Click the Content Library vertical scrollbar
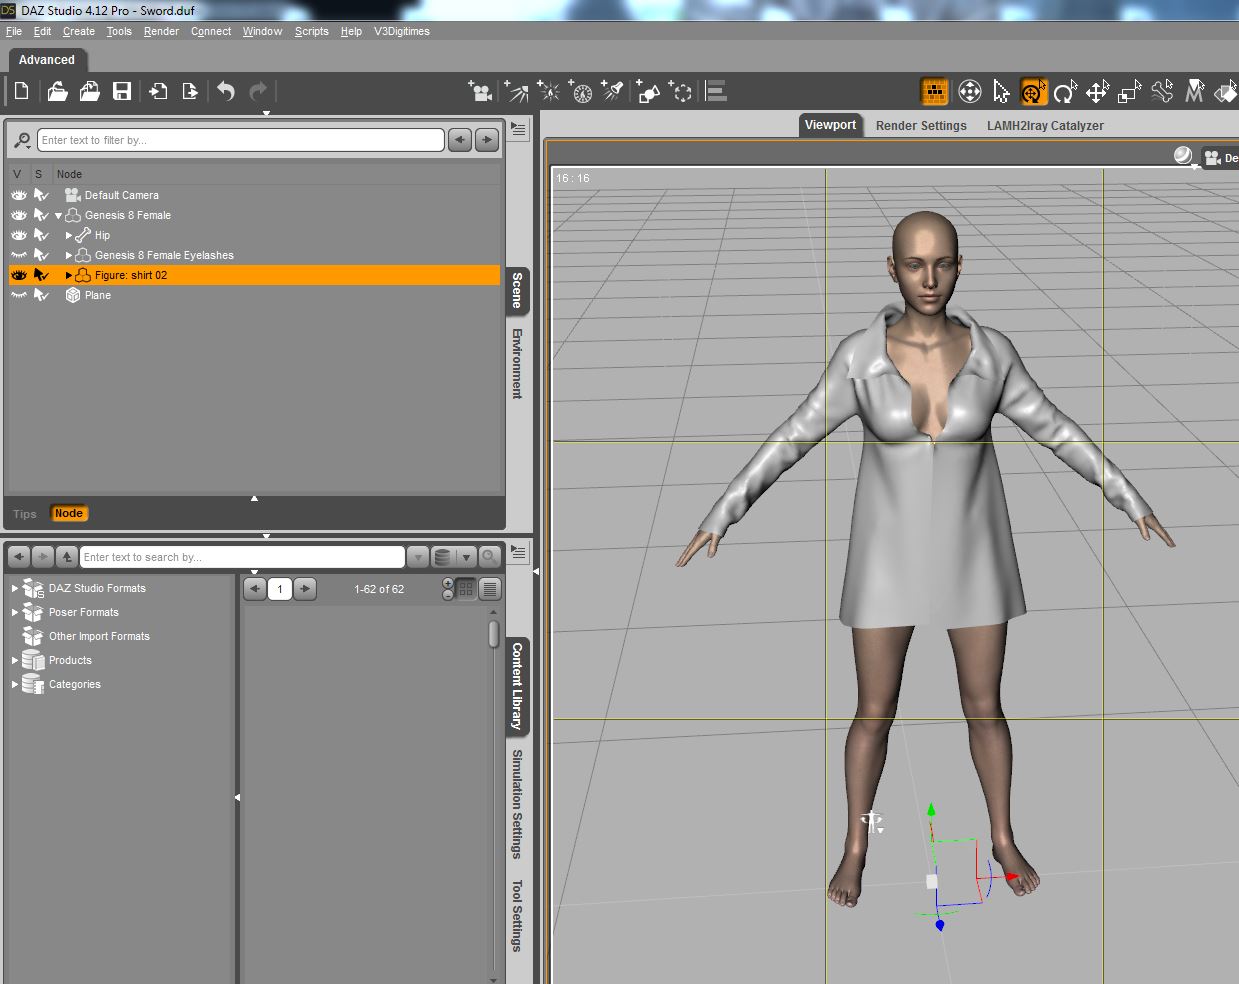 [493, 634]
